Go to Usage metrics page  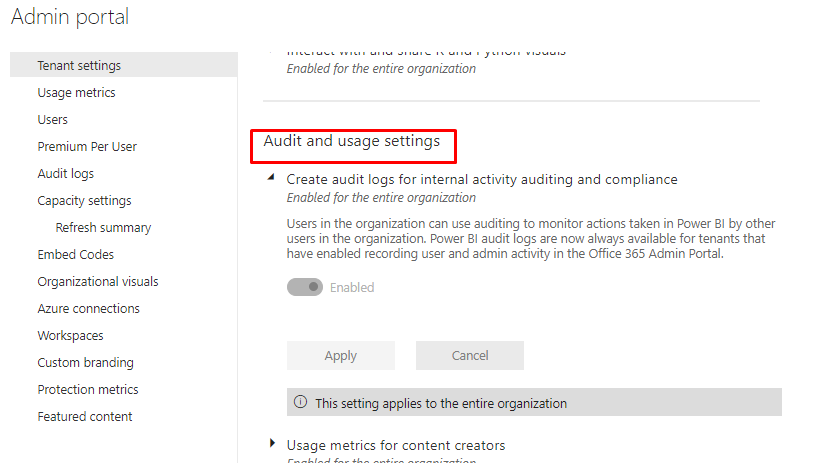pos(76,93)
